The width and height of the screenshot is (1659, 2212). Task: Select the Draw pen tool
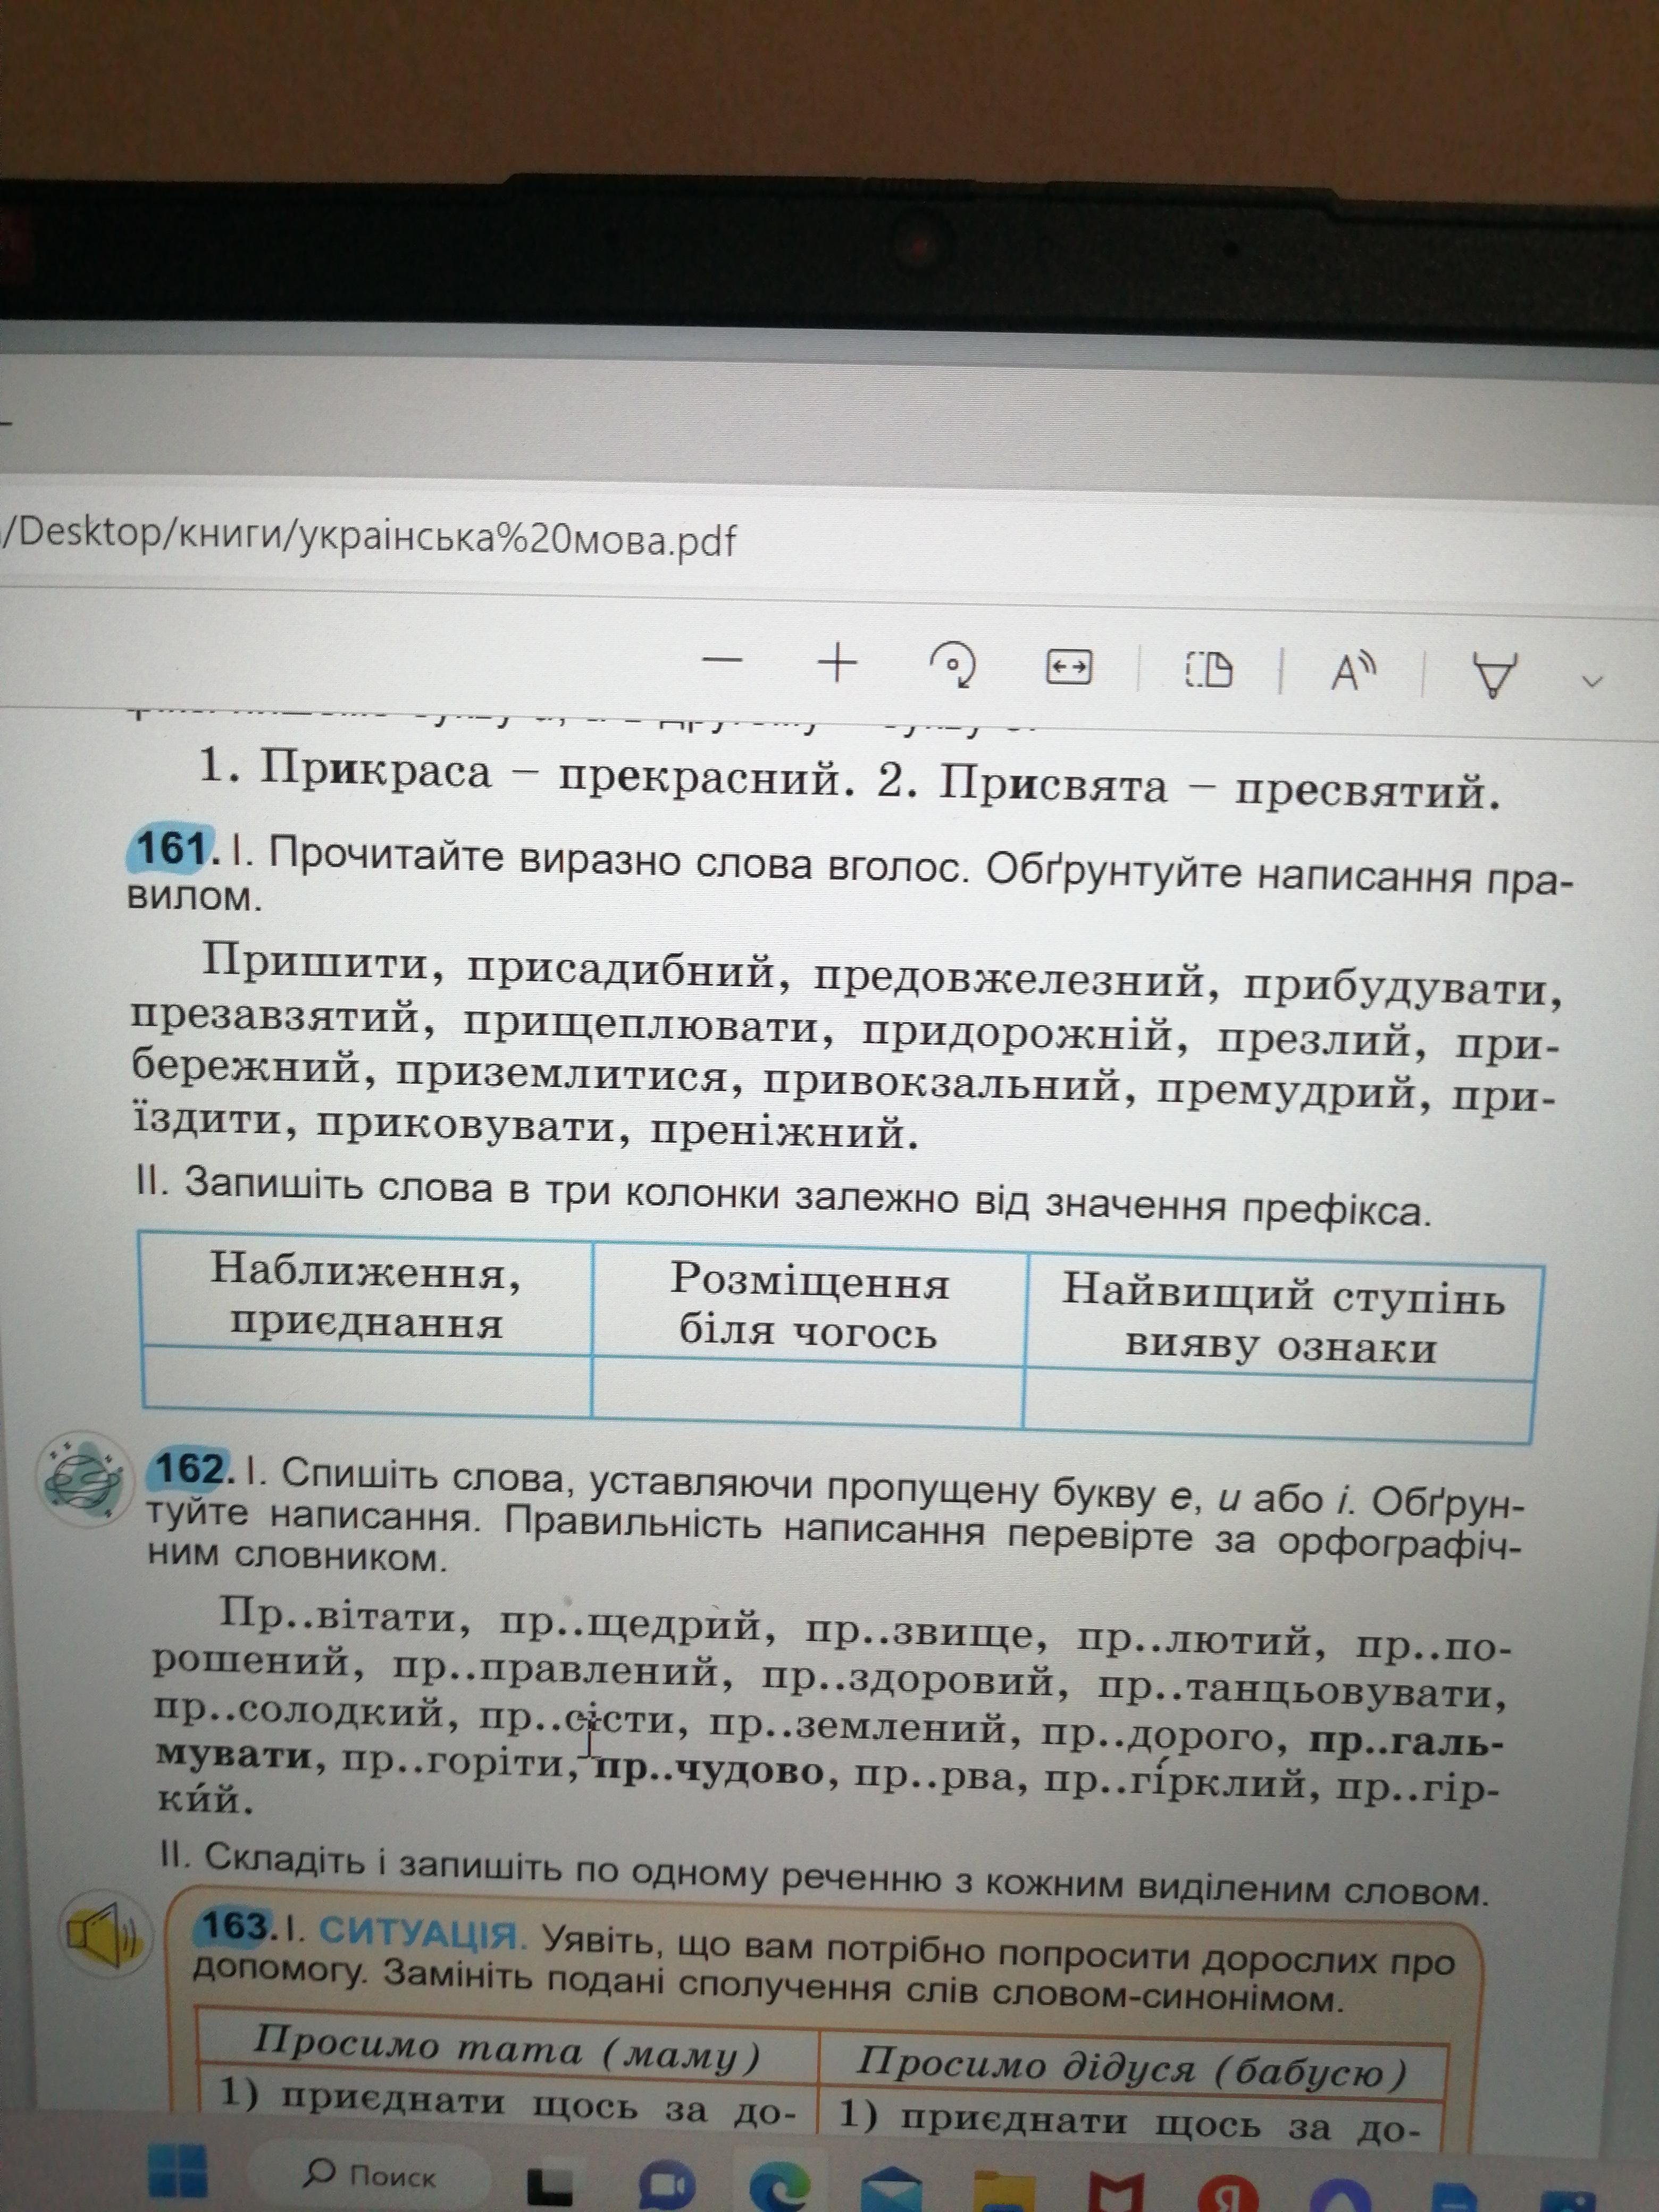pos(1494,675)
